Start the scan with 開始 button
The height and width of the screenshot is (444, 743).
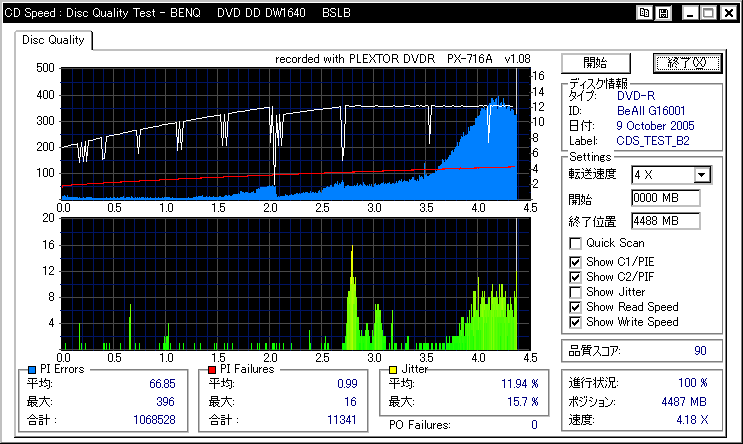(596, 63)
